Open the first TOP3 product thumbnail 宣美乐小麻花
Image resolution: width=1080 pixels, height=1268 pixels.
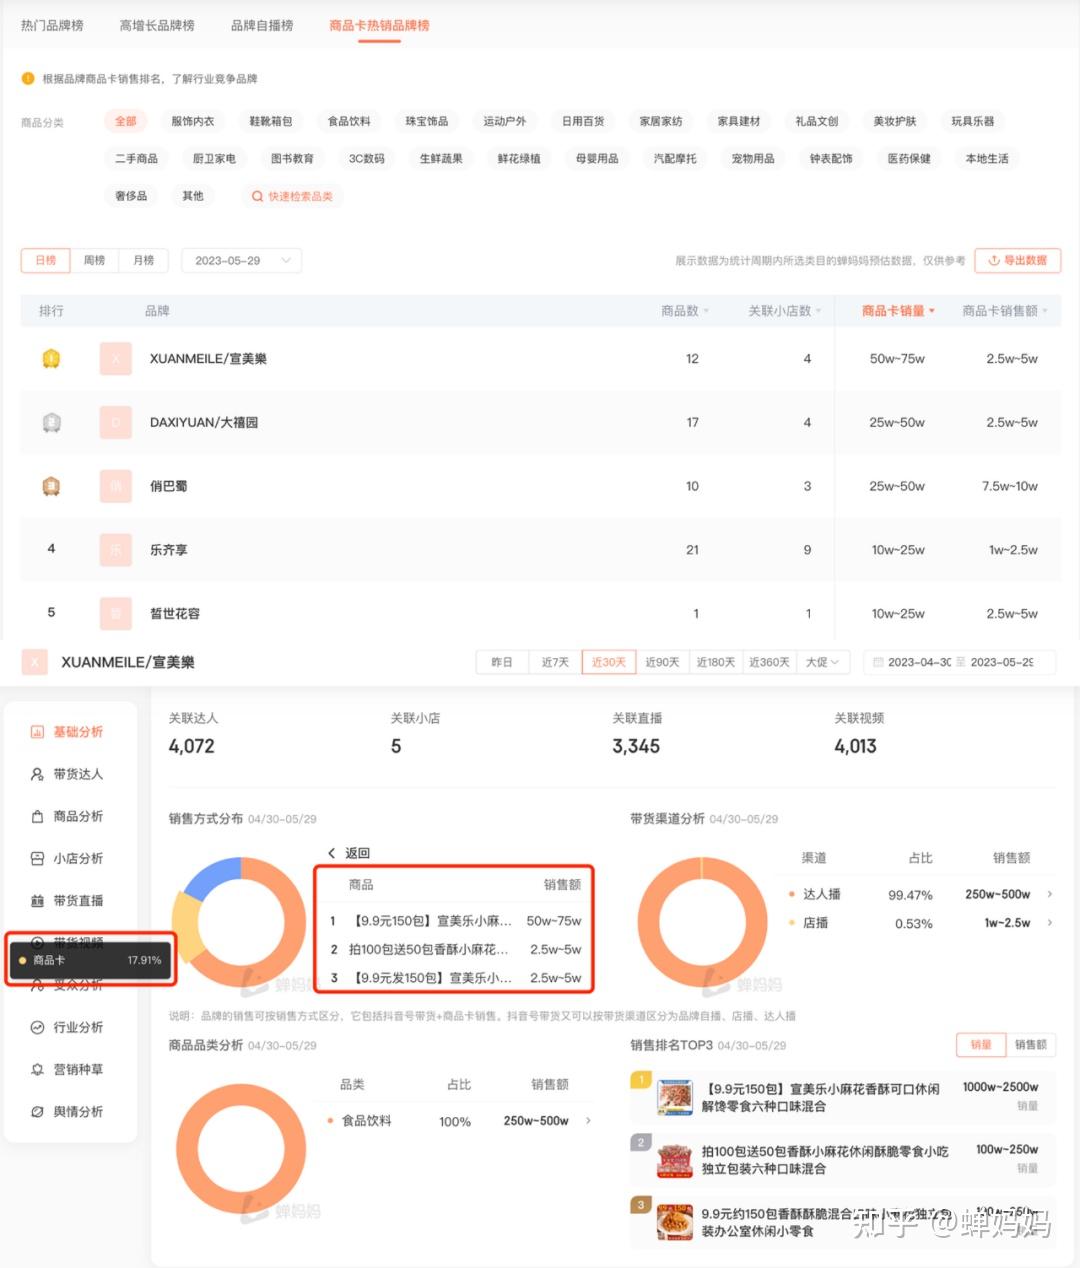675,1097
